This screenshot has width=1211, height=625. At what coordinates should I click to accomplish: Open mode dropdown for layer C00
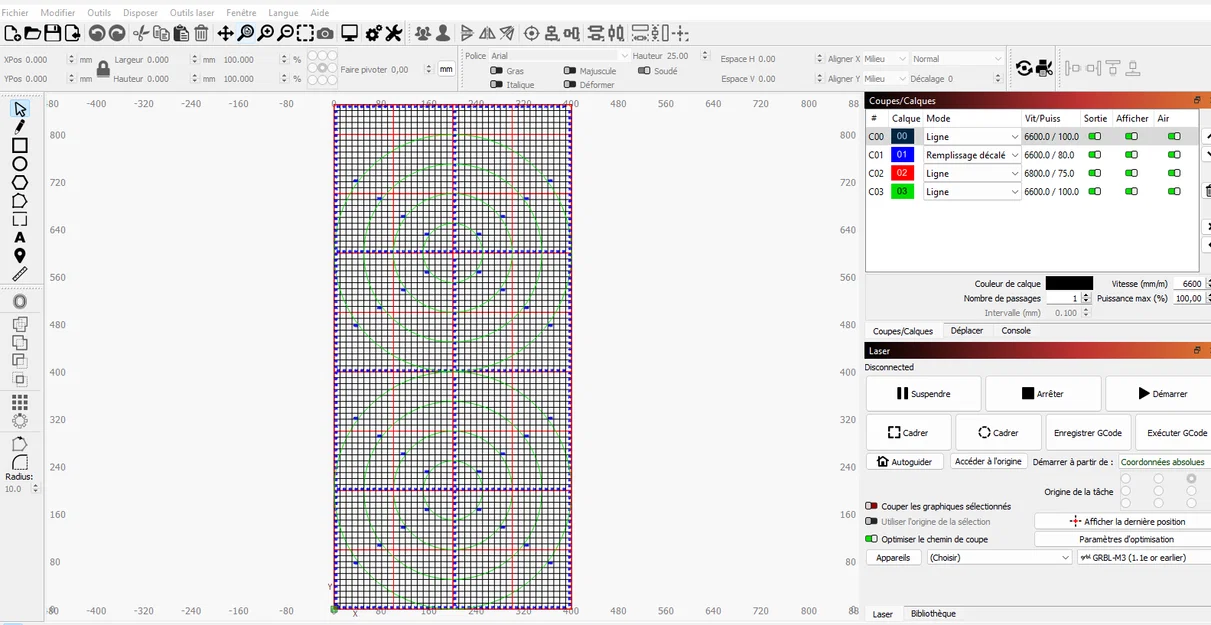pyautogui.click(x=971, y=137)
